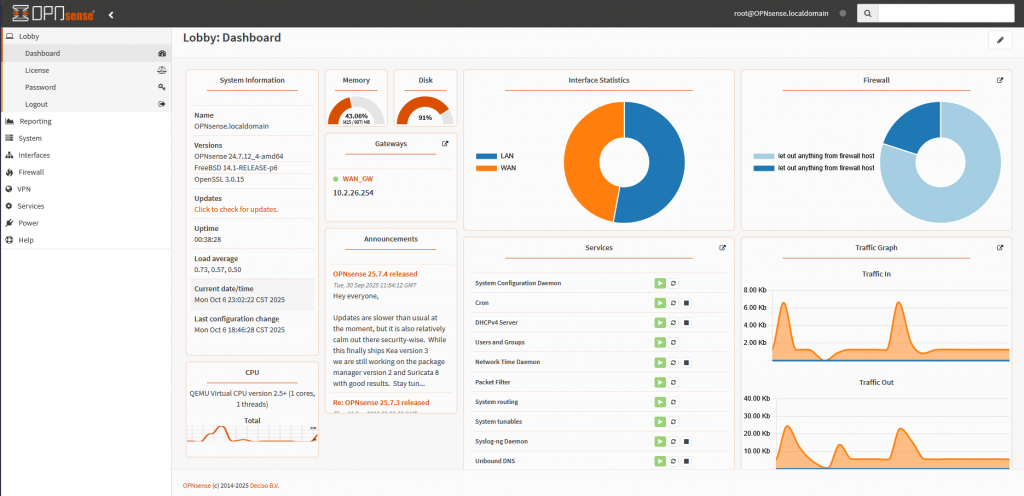Expand the Services sidebar menu
This screenshot has width=1024, height=496.
(86, 206)
